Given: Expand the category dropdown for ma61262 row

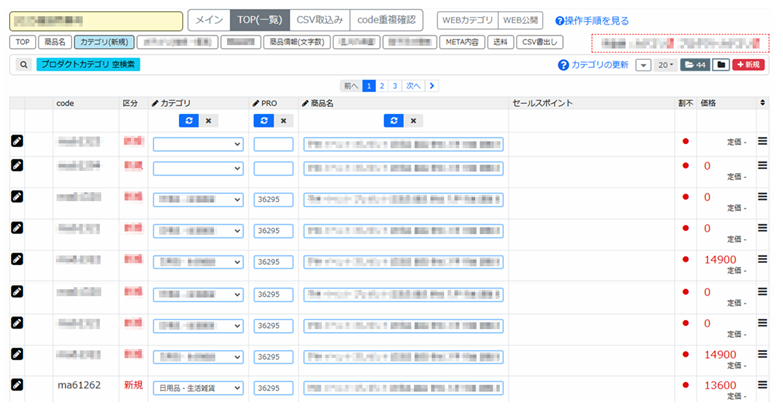Looking at the screenshot, I should [x=198, y=387].
